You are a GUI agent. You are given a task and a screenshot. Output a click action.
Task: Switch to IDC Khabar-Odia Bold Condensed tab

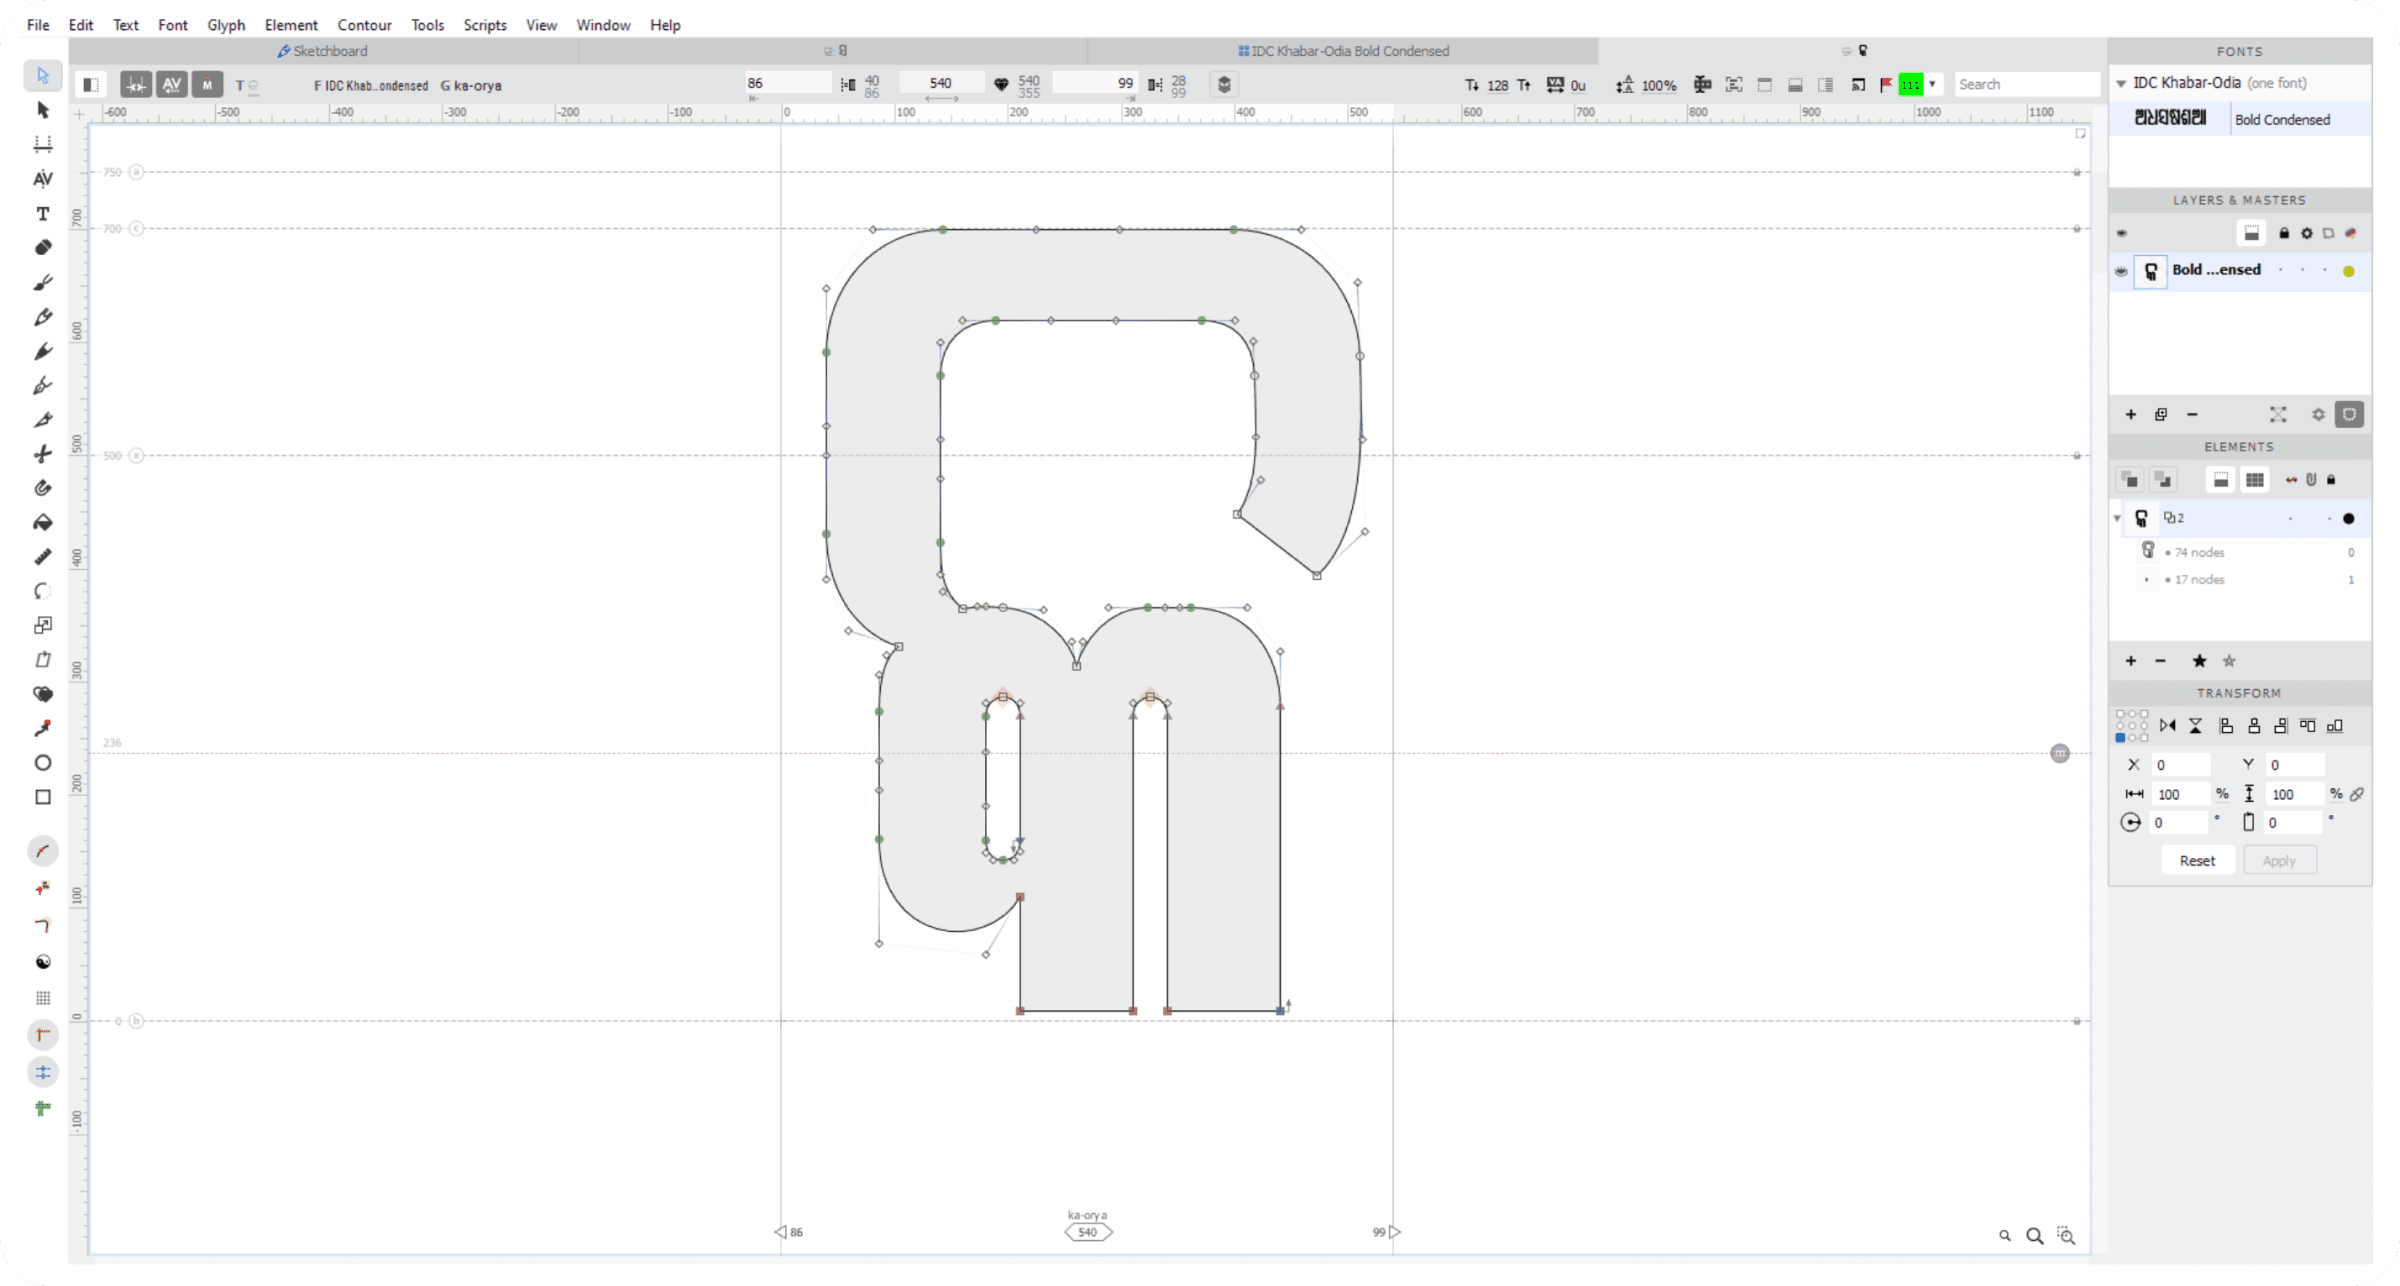(x=1342, y=51)
